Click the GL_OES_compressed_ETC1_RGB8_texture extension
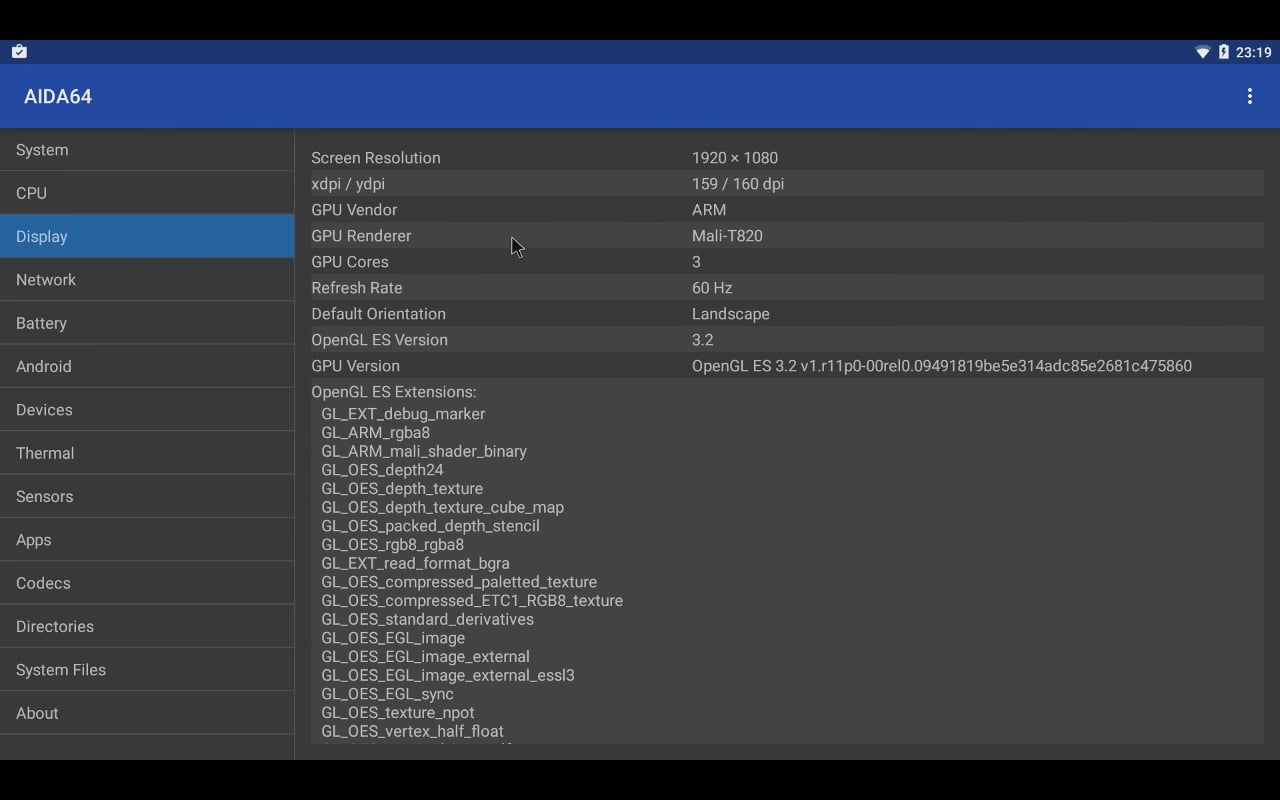Screen dimensions: 1280x800 (472, 601)
